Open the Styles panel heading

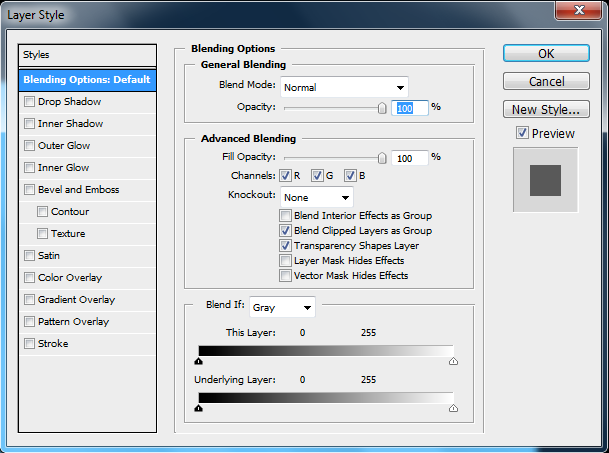tap(88, 55)
